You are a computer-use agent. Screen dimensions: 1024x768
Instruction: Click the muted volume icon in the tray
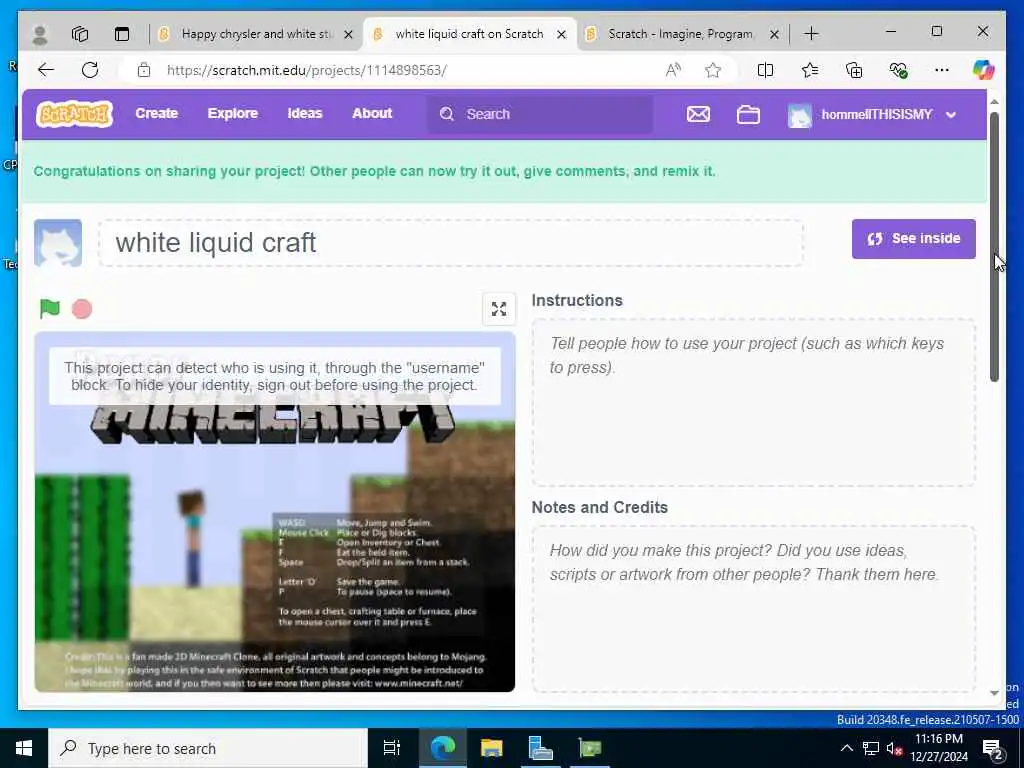coord(894,748)
